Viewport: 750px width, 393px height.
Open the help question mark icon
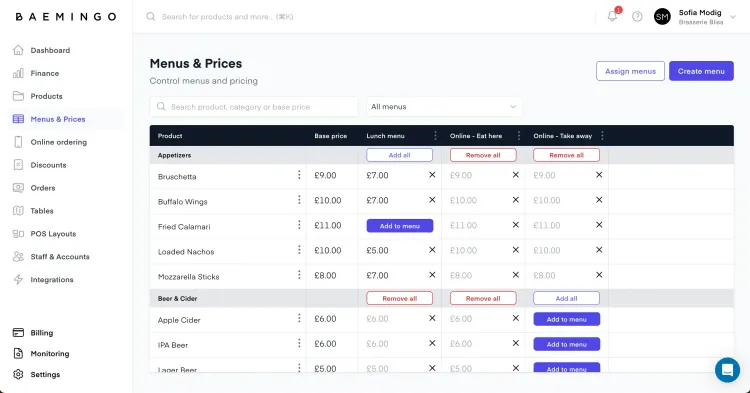pyautogui.click(x=637, y=17)
